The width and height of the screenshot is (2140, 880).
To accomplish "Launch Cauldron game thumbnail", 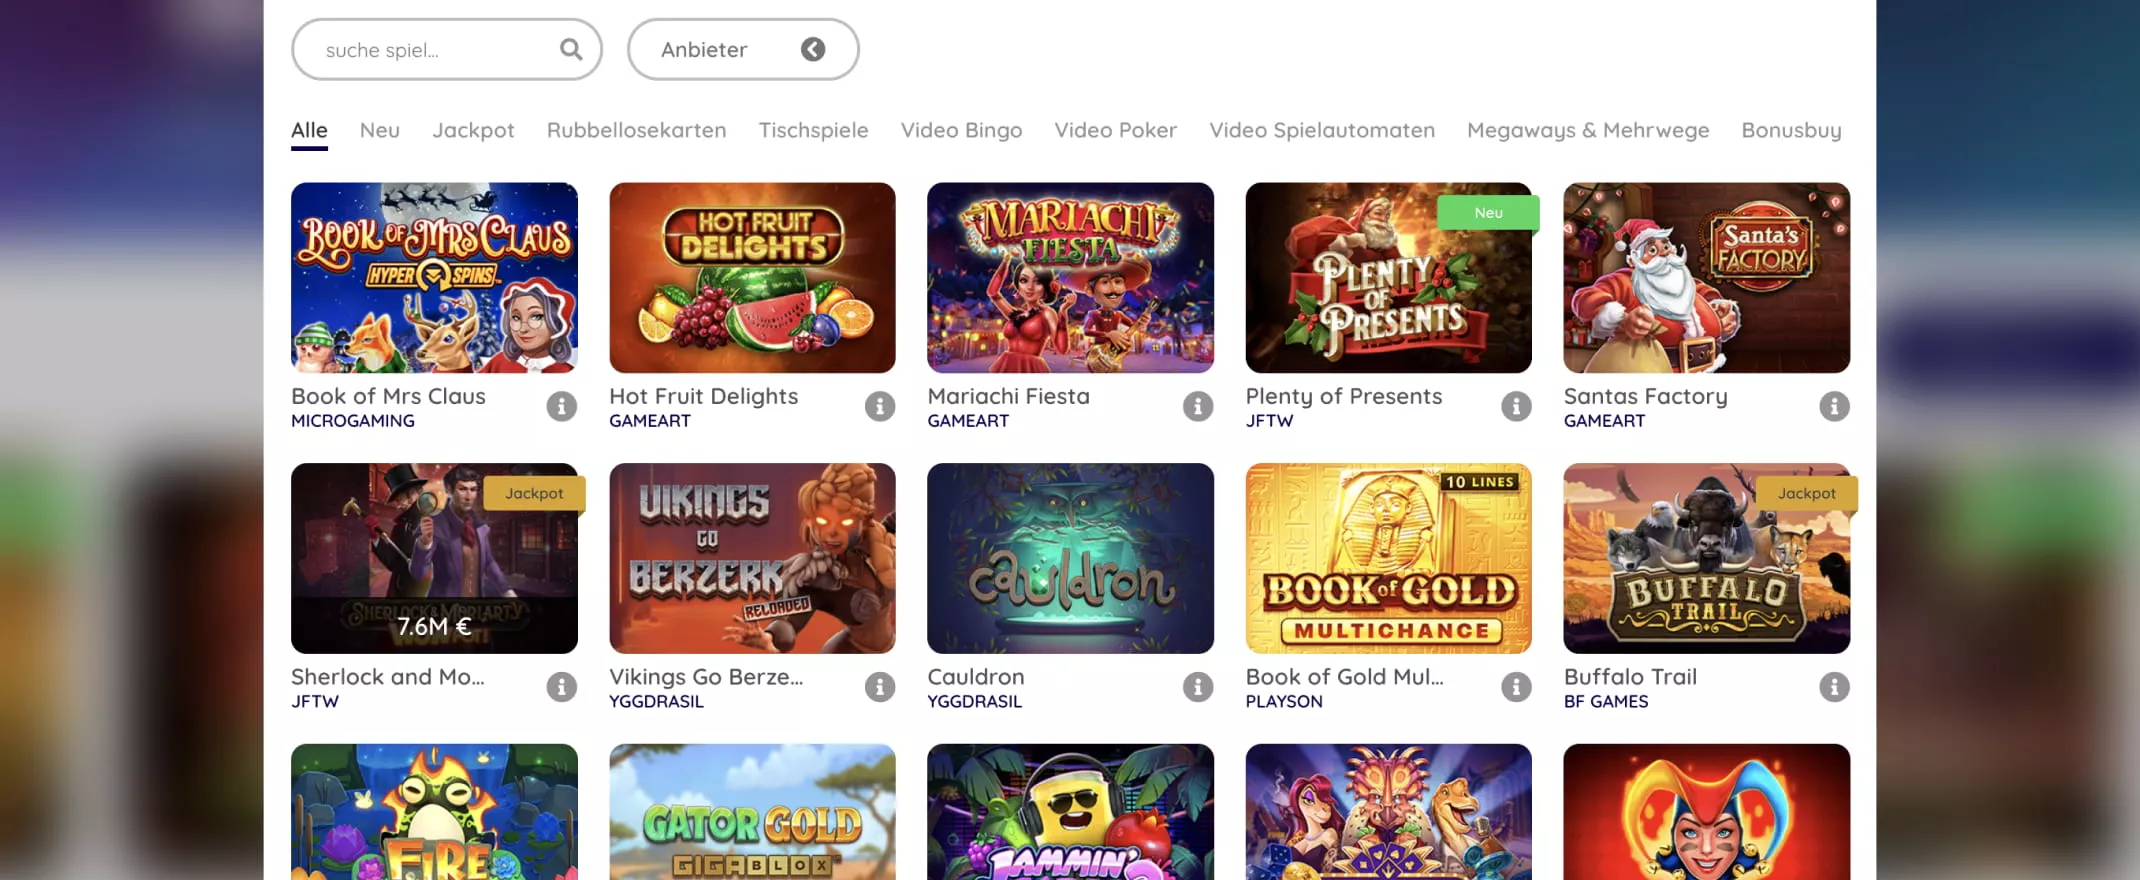I will [1070, 558].
